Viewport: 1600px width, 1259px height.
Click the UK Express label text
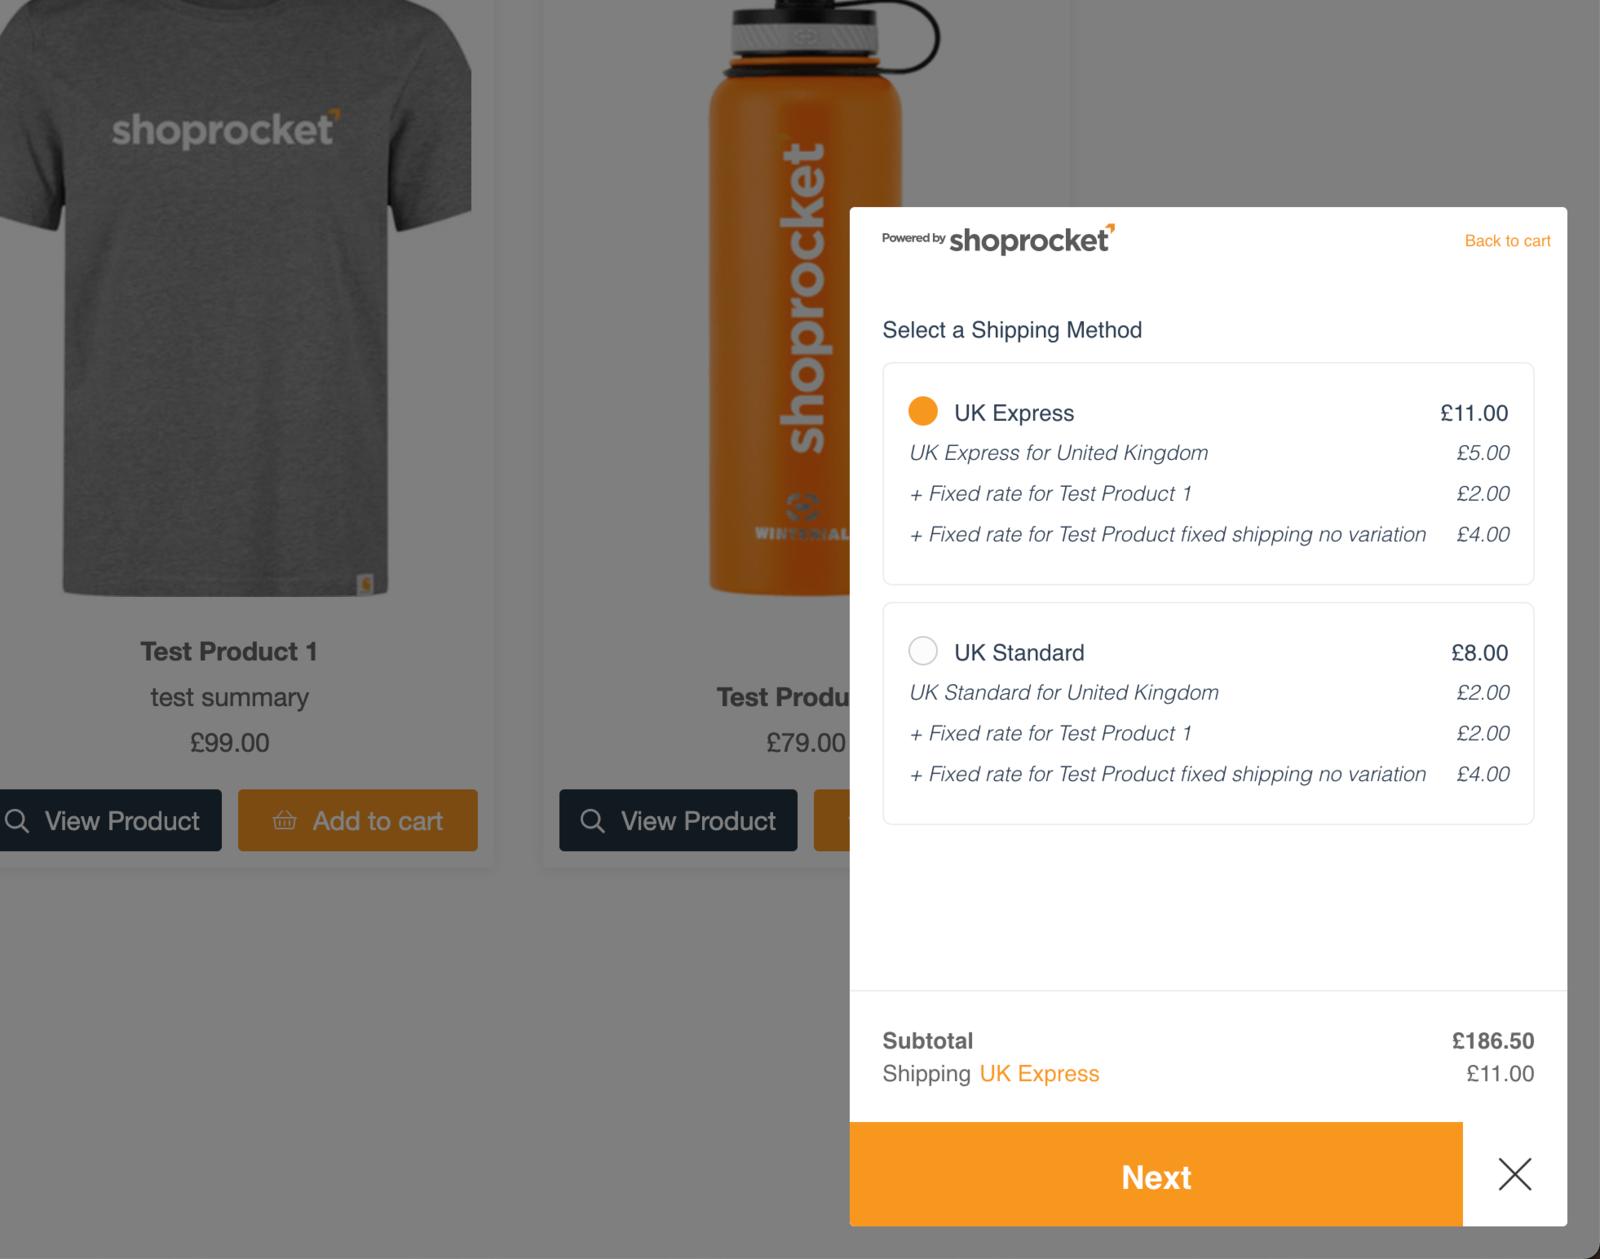pos(1014,413)
